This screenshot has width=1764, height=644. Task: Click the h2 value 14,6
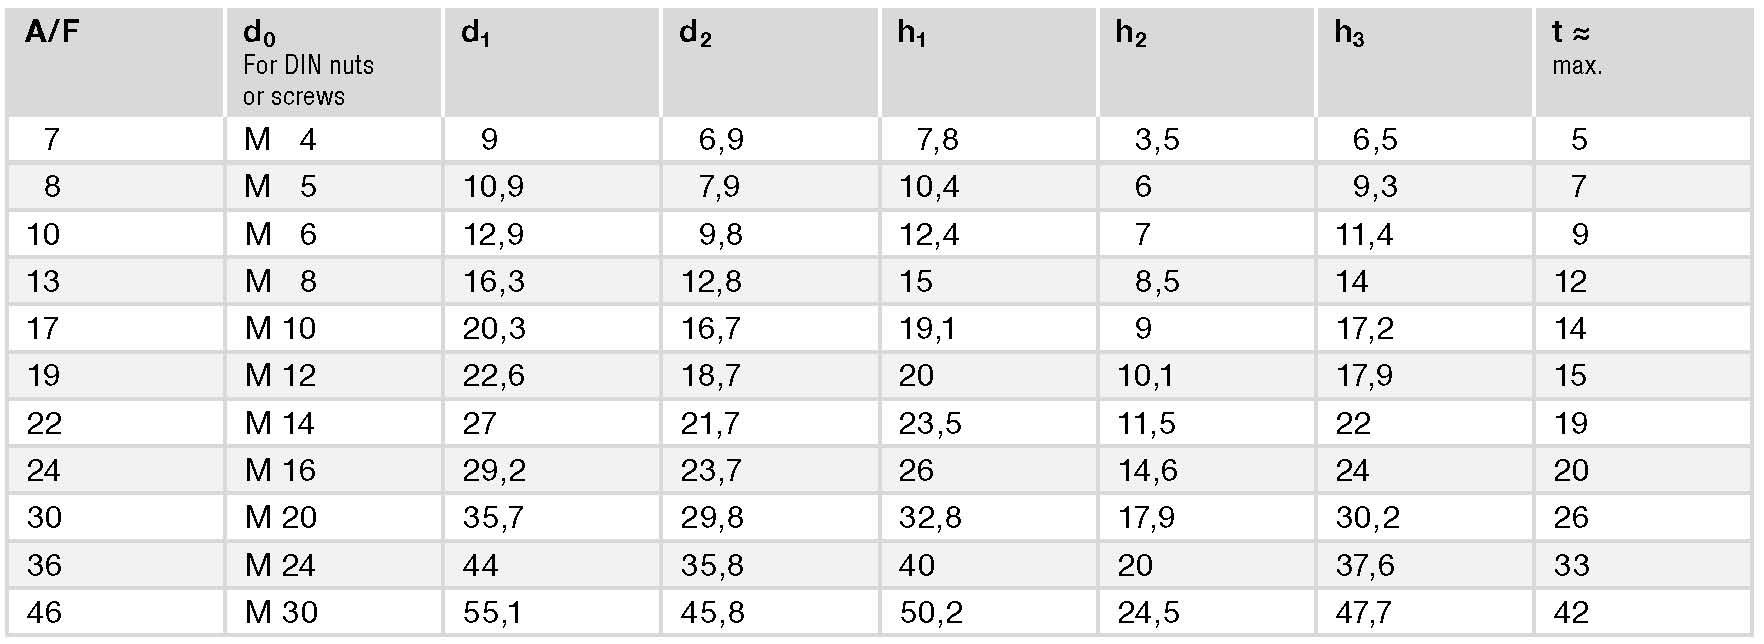tap(1148, 470)
